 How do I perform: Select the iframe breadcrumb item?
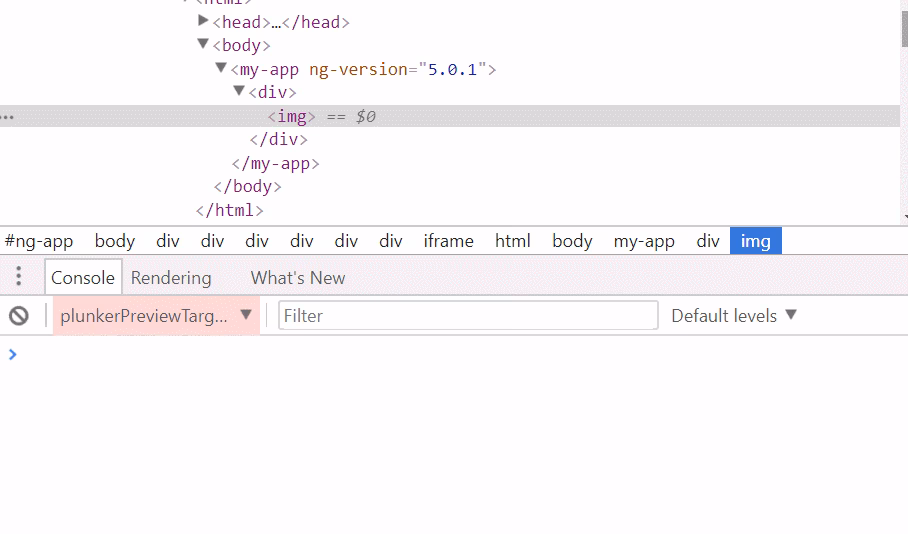(448, 241)
